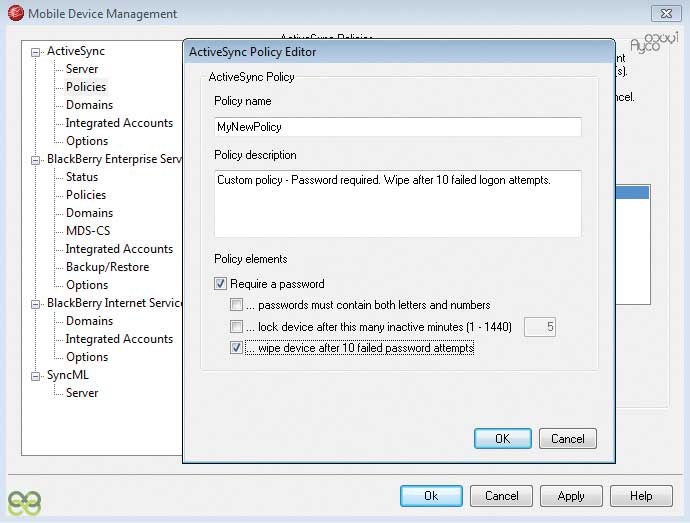Screen dimensions: 690x523
Task: Click the Policy name input field
Action: coord(397,127)
